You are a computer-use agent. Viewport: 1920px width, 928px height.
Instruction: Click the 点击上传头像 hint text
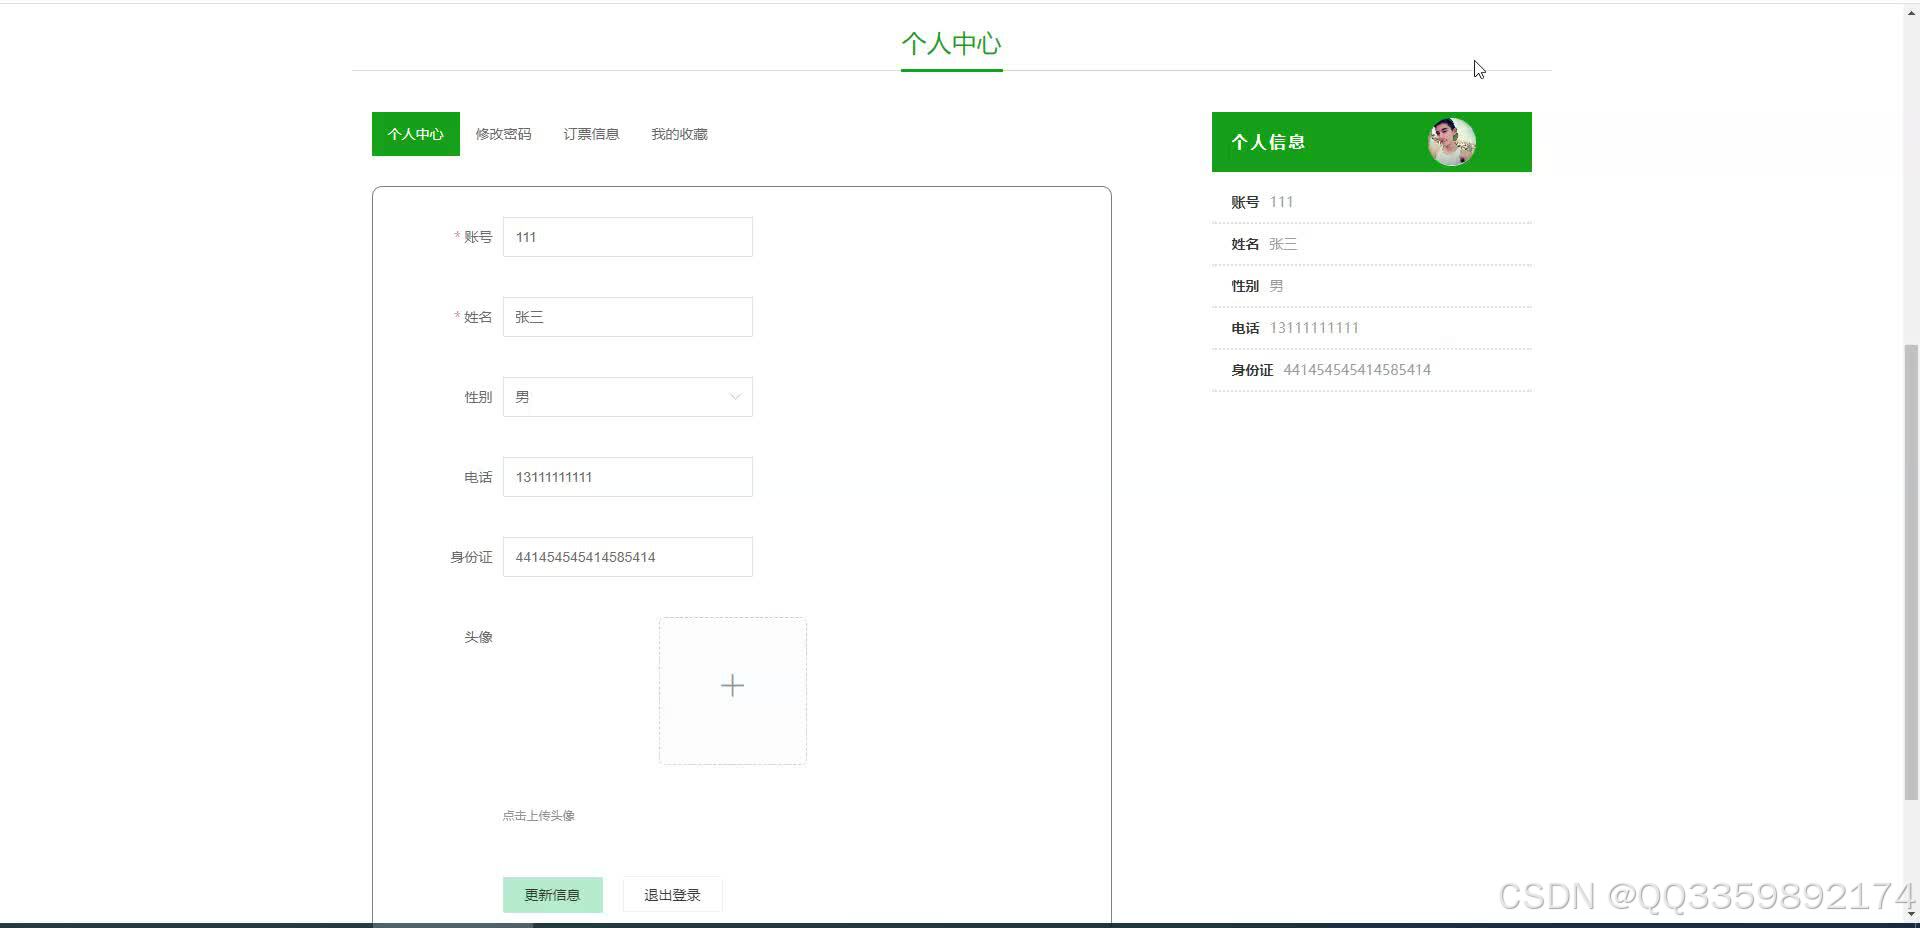pyautogui.click(x=539, y=816)
